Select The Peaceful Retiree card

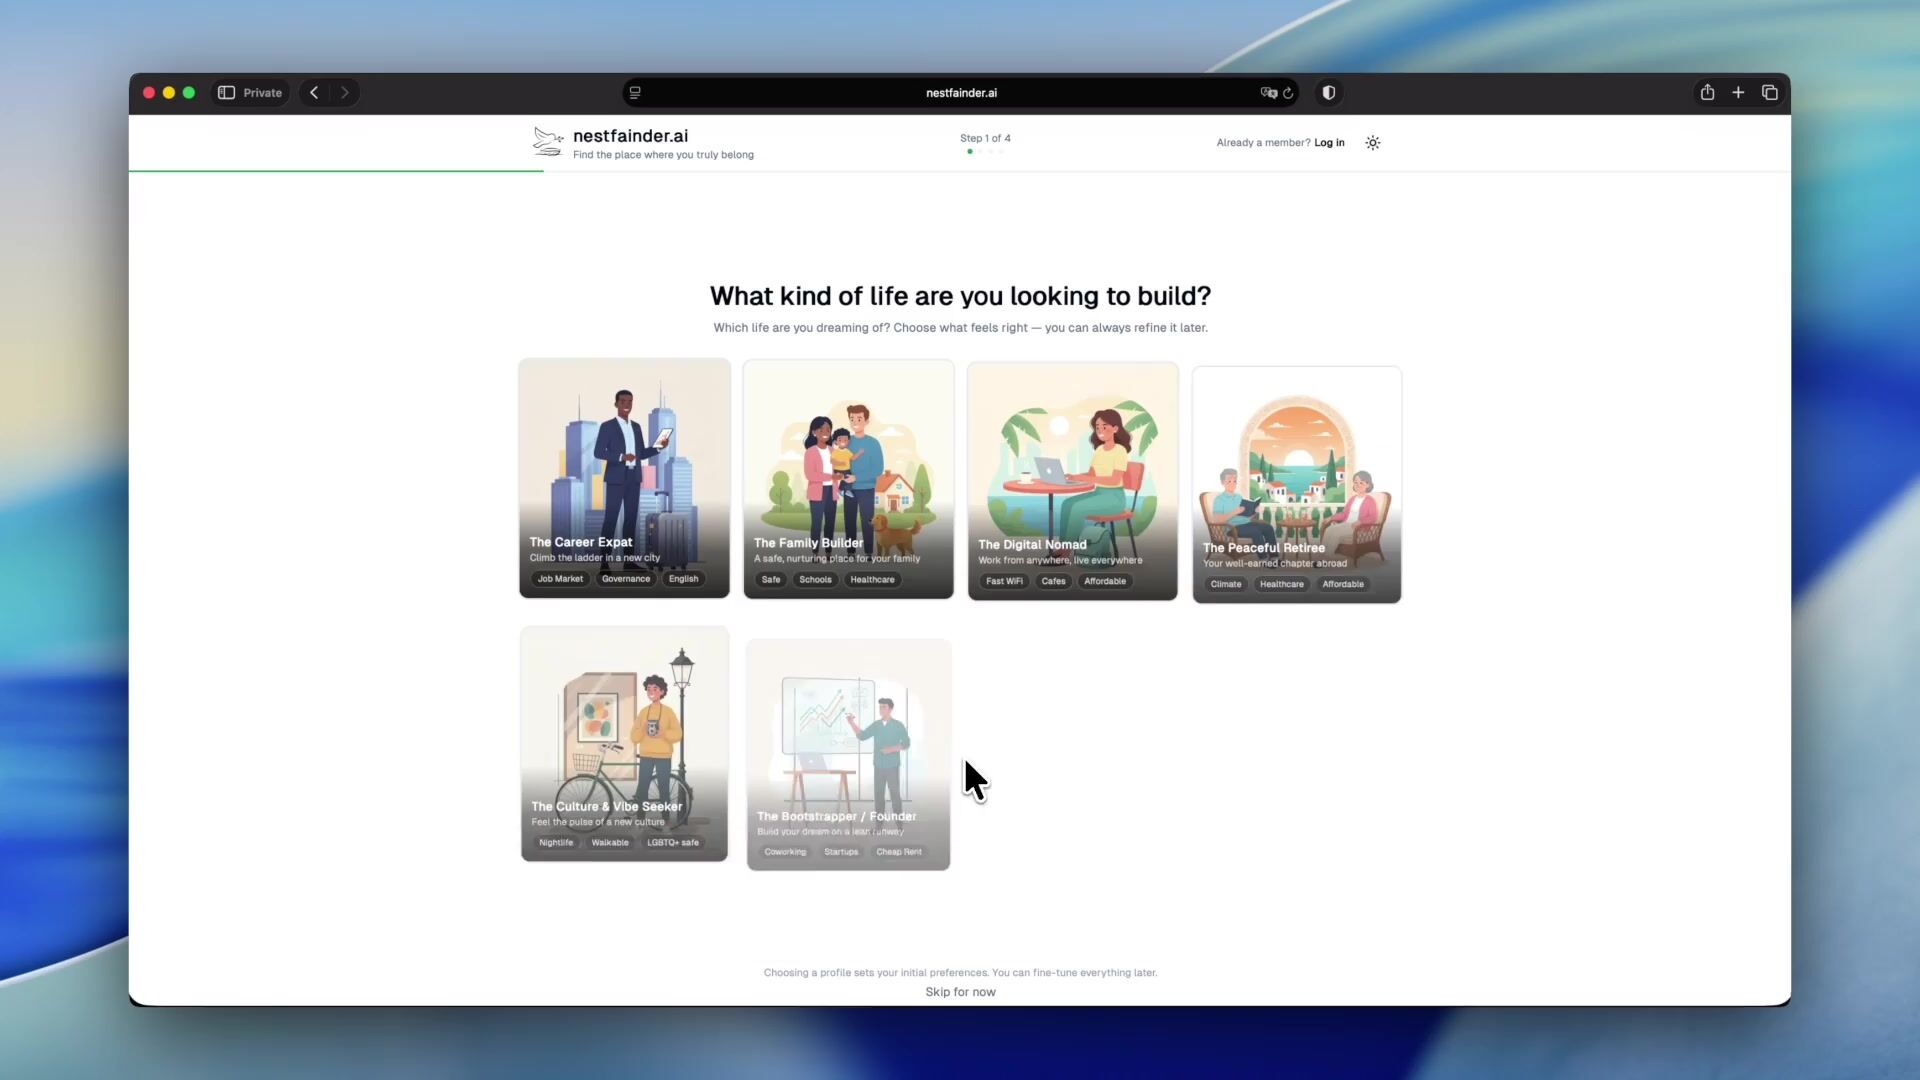(1296, 484)
